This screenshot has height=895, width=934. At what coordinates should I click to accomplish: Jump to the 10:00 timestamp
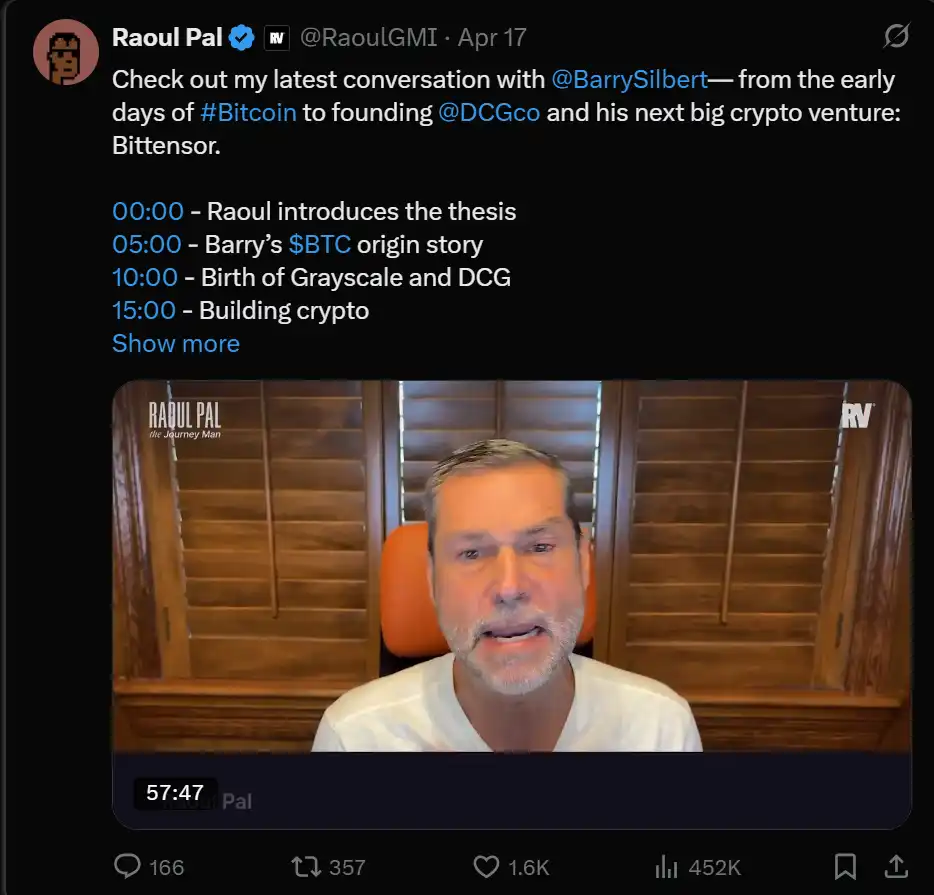(145, 277)
